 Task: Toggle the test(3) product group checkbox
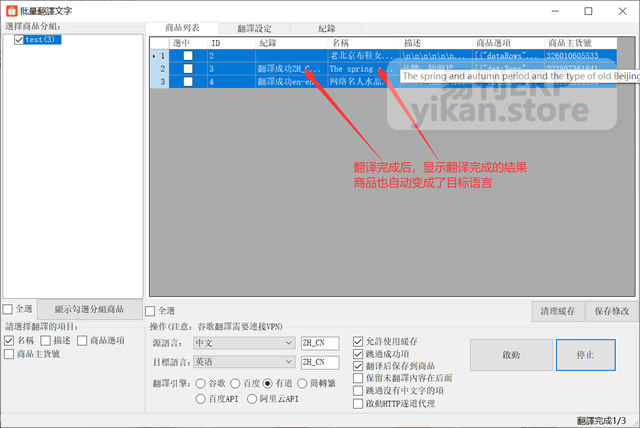19,40
